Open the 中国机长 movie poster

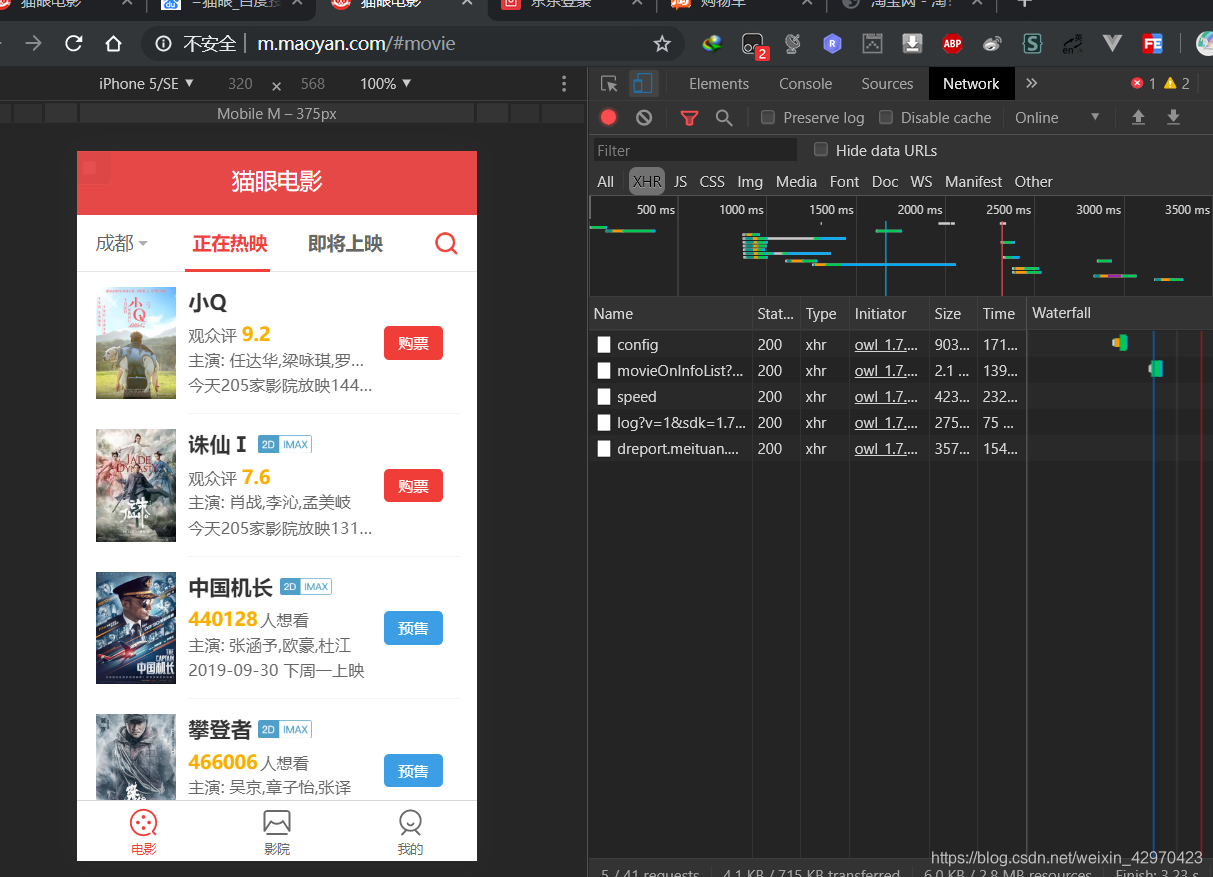pos(136,628)
